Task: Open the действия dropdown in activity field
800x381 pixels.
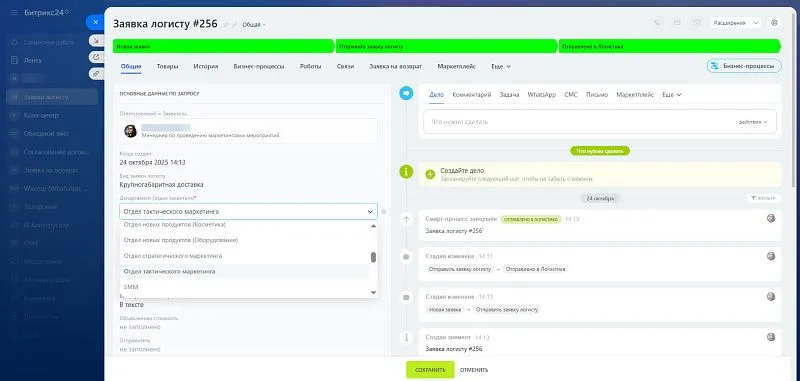Action: click(x=753, y=122)
